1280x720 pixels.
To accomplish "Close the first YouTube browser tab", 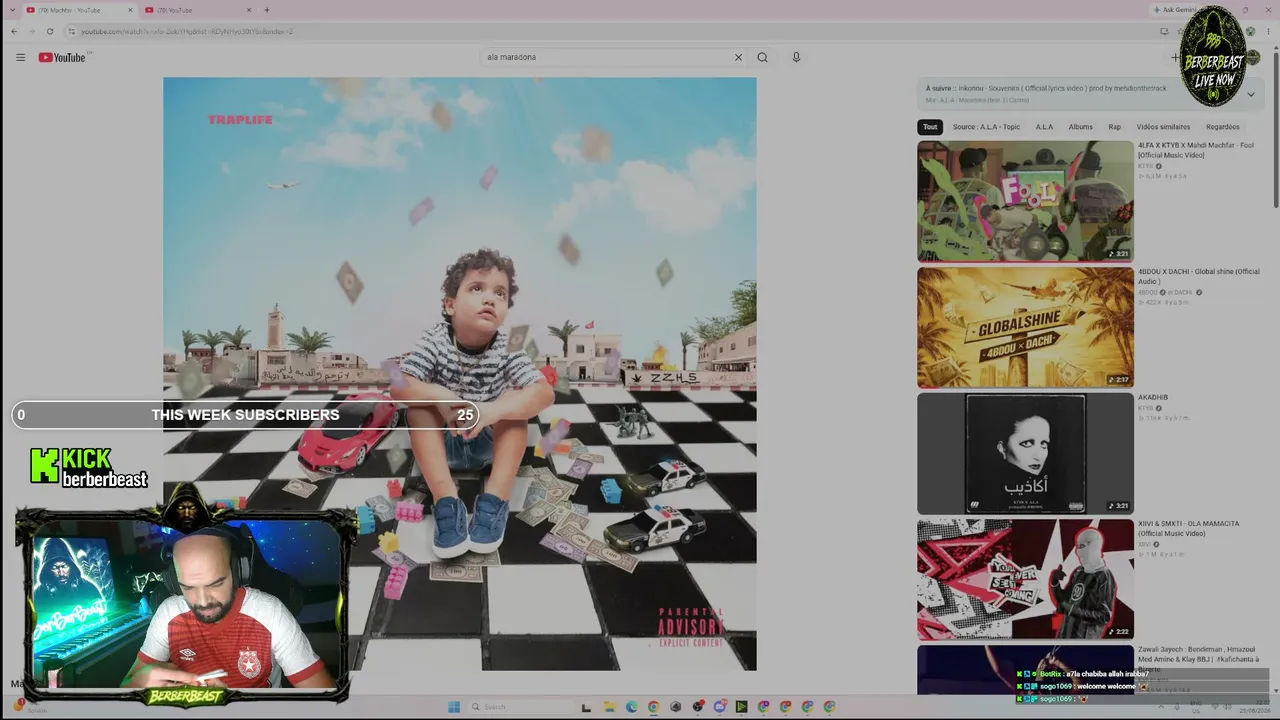I will [x=130, y=10].
